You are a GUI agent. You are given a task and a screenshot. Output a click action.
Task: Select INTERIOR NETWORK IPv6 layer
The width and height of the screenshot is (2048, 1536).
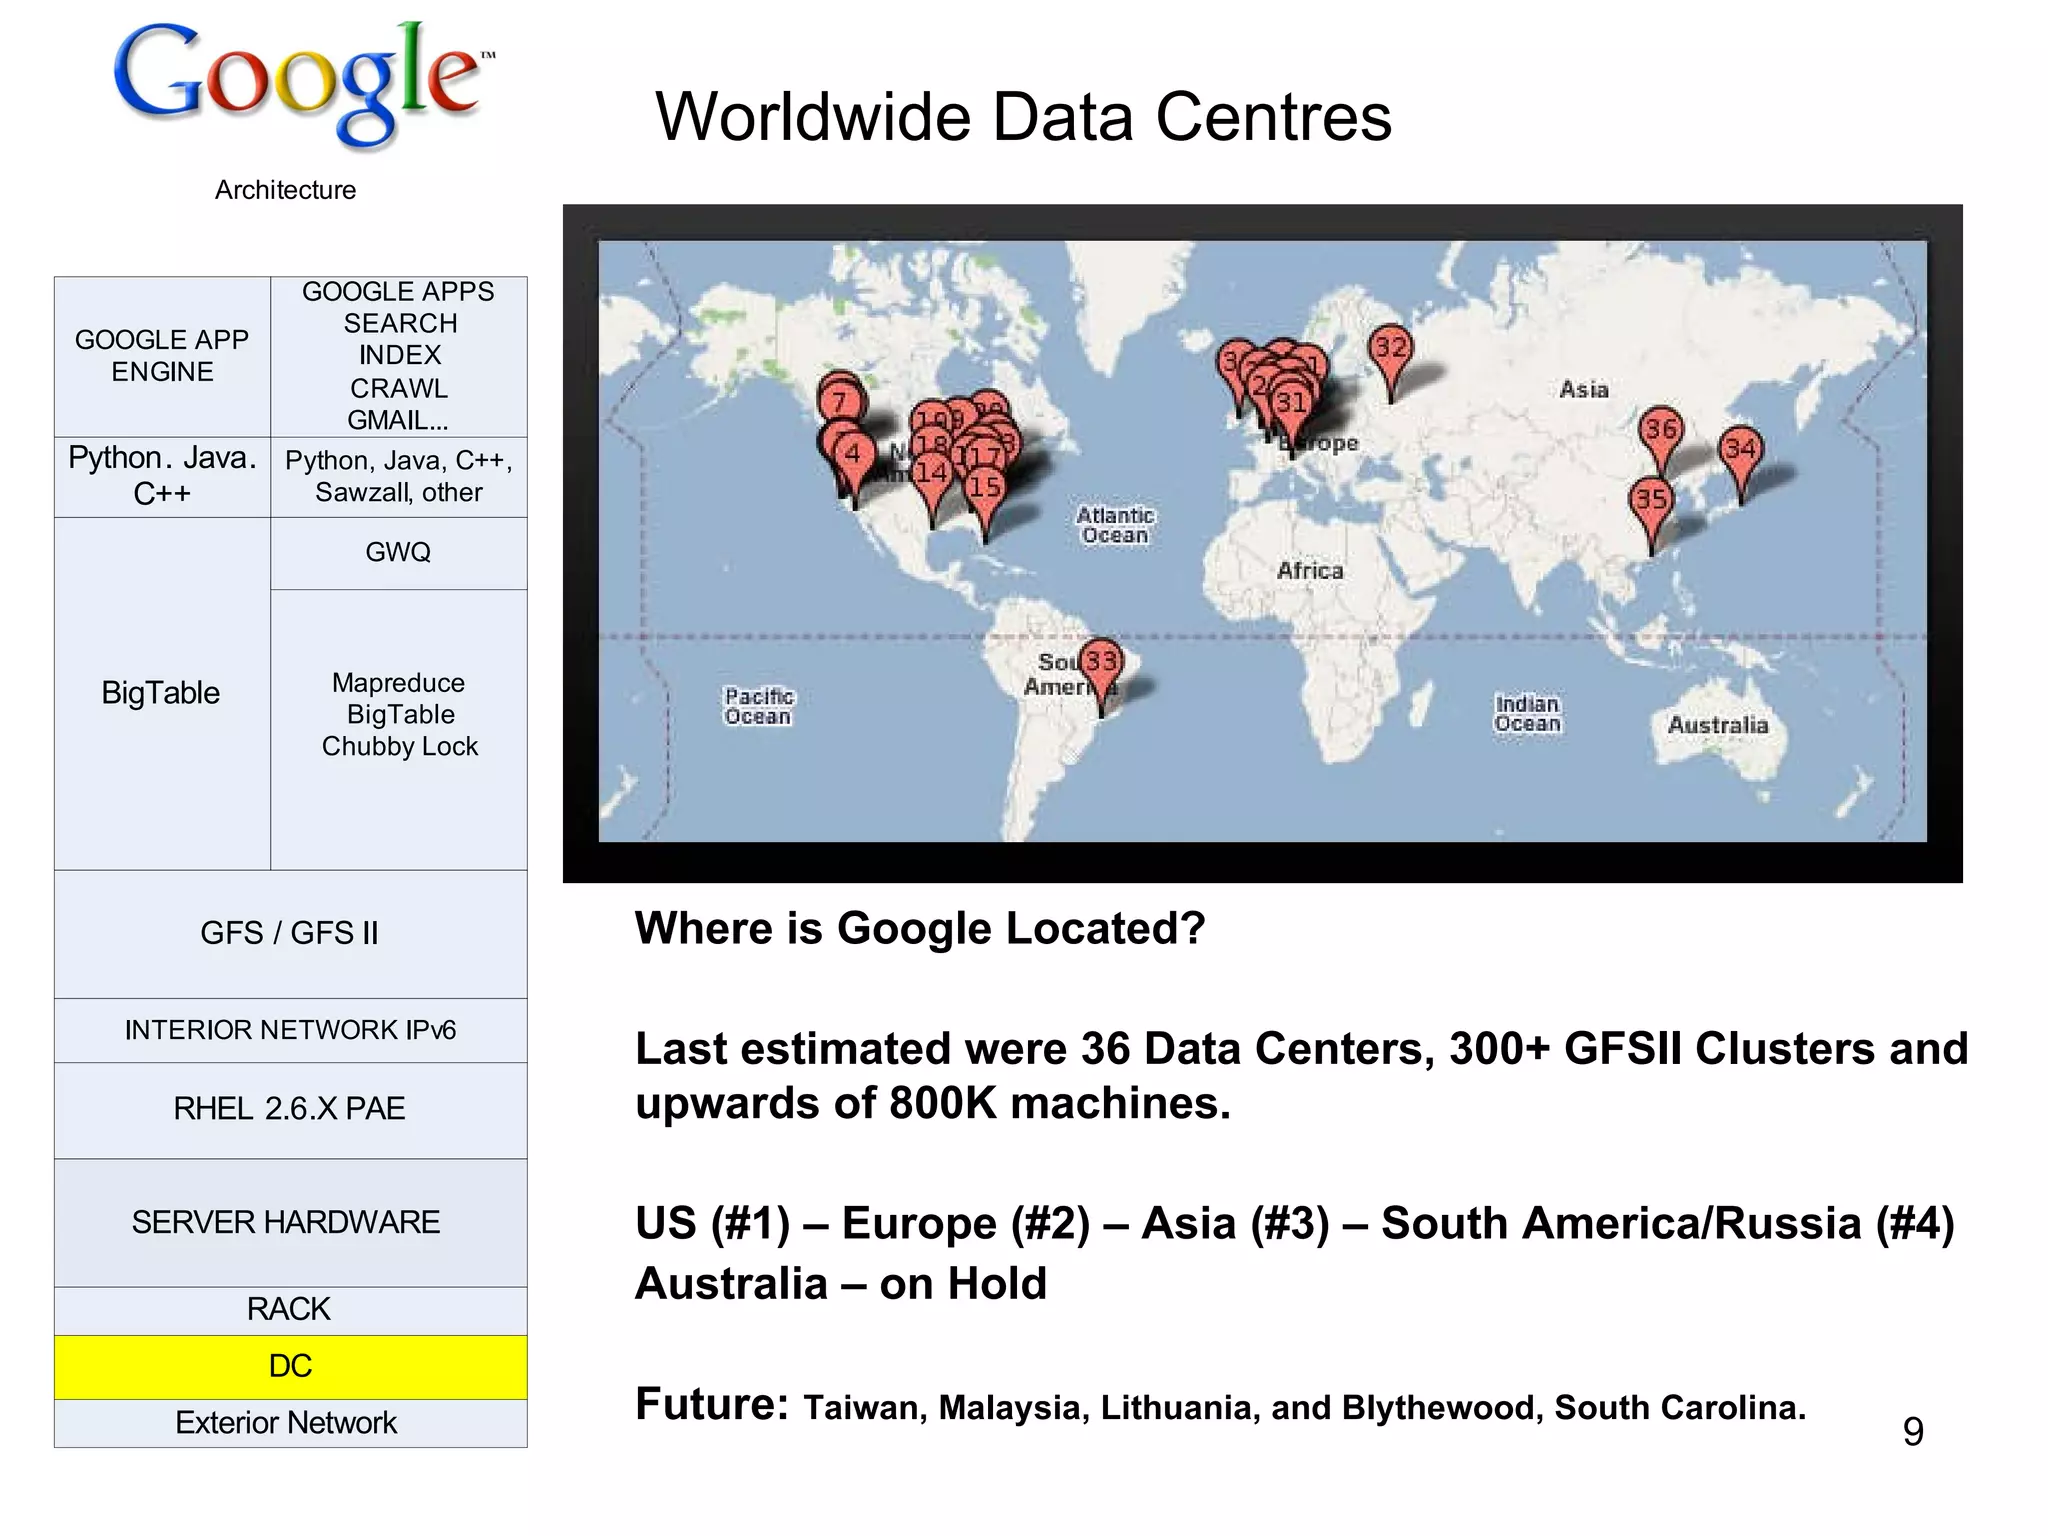click(291, 1030)
